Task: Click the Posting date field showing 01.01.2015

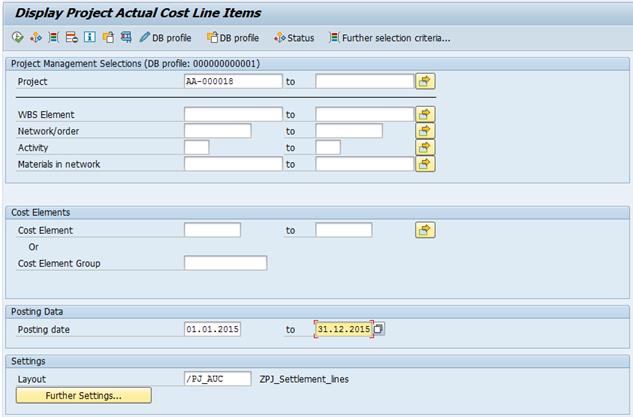Action: 212,329
